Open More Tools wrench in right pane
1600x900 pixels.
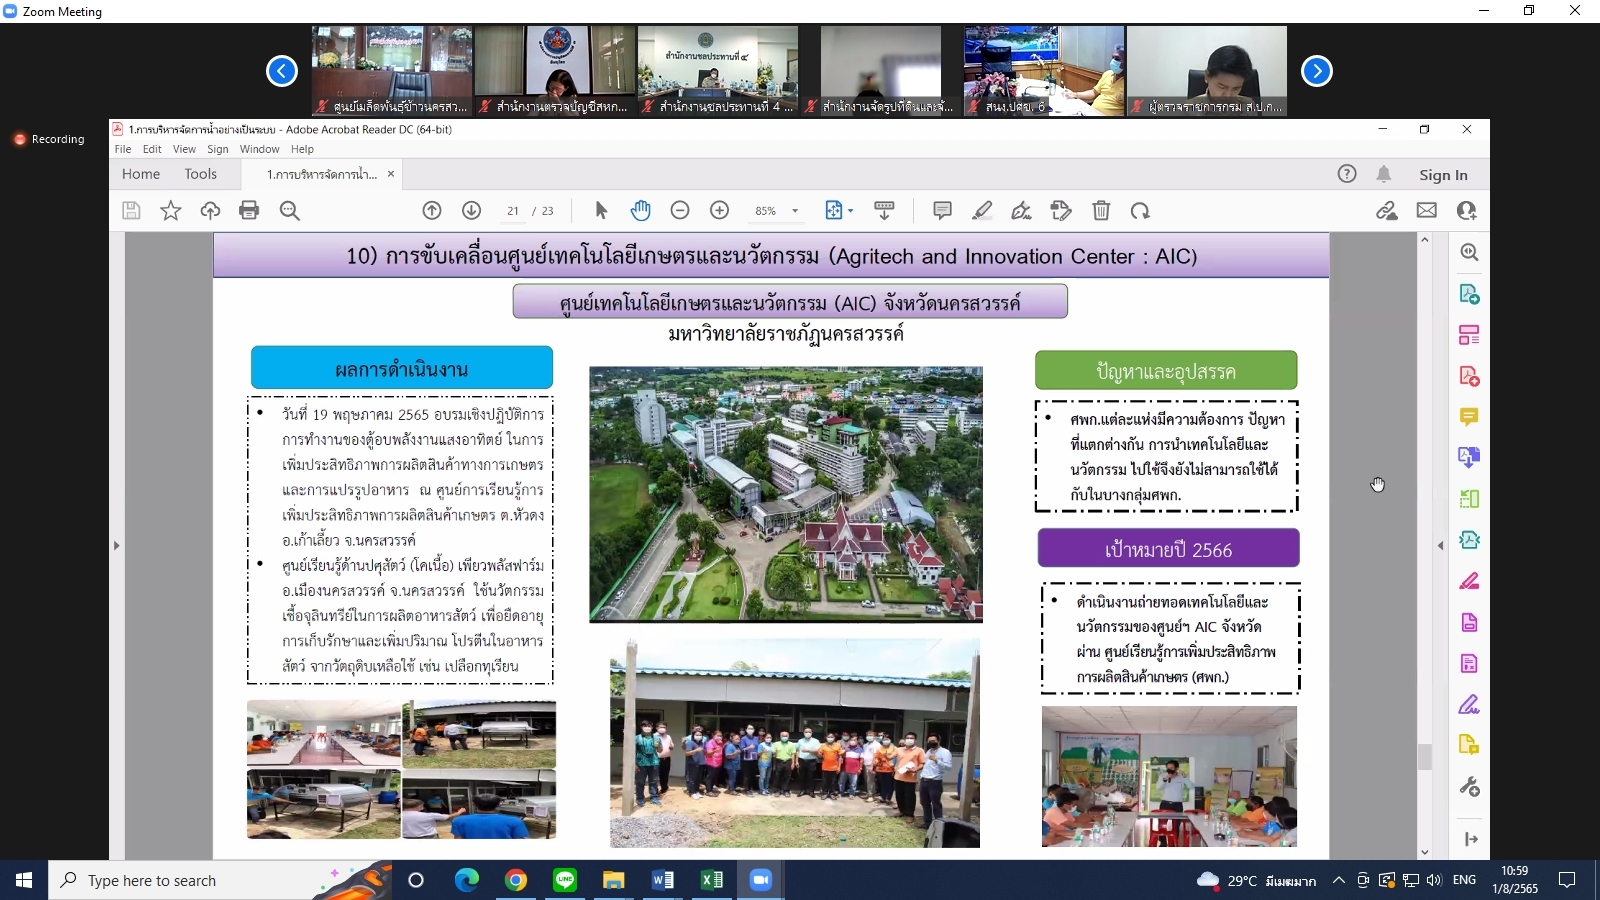(x=1469, y=787)
